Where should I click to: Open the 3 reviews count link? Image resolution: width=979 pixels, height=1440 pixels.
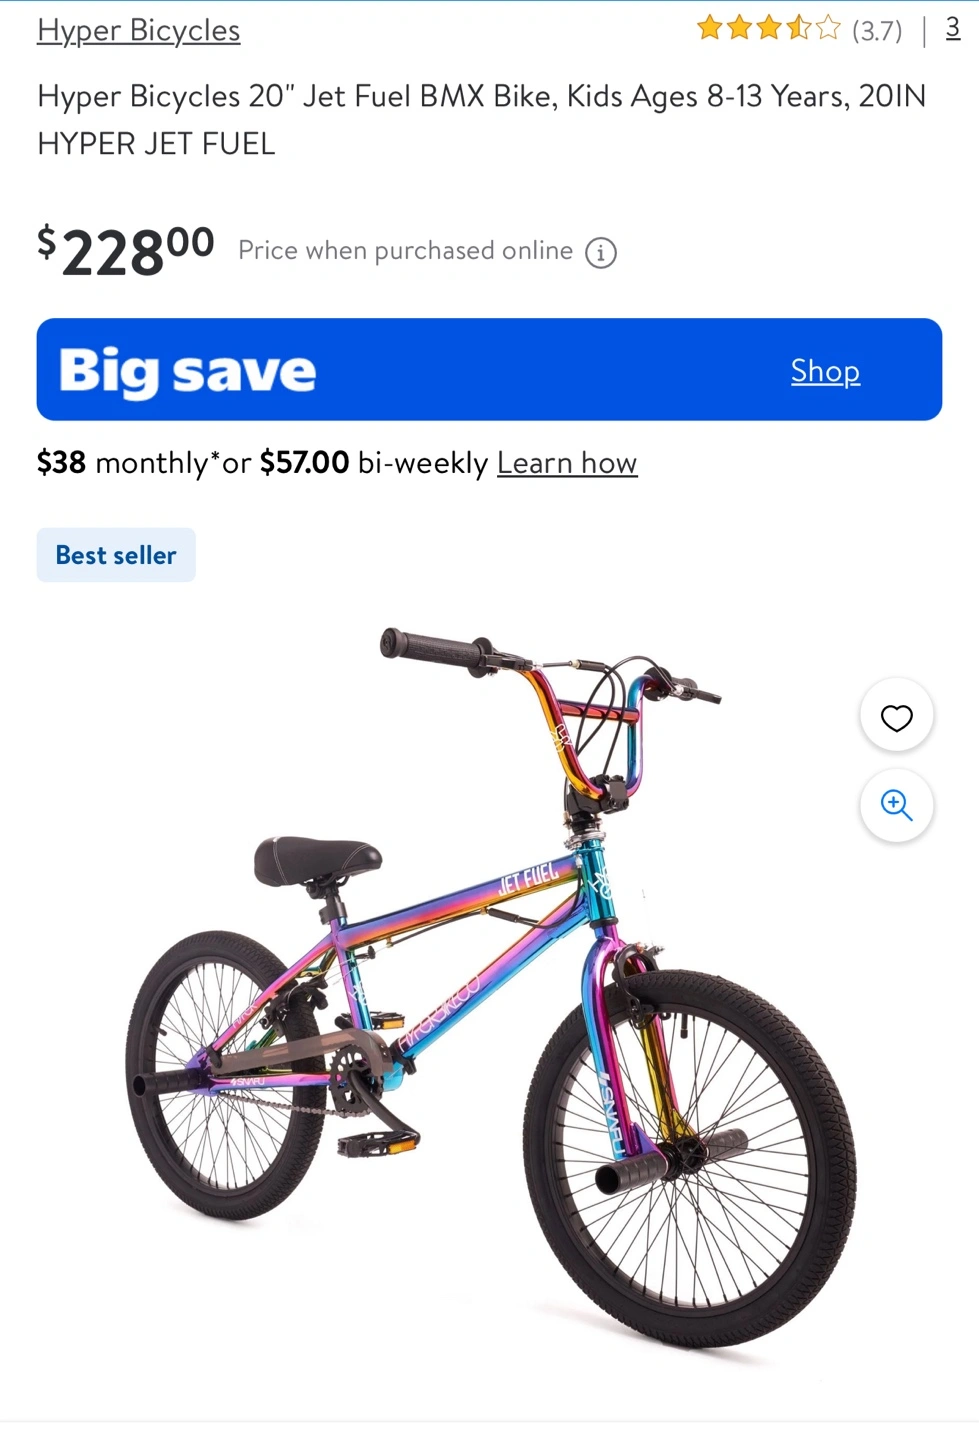[x=953, y=28]
